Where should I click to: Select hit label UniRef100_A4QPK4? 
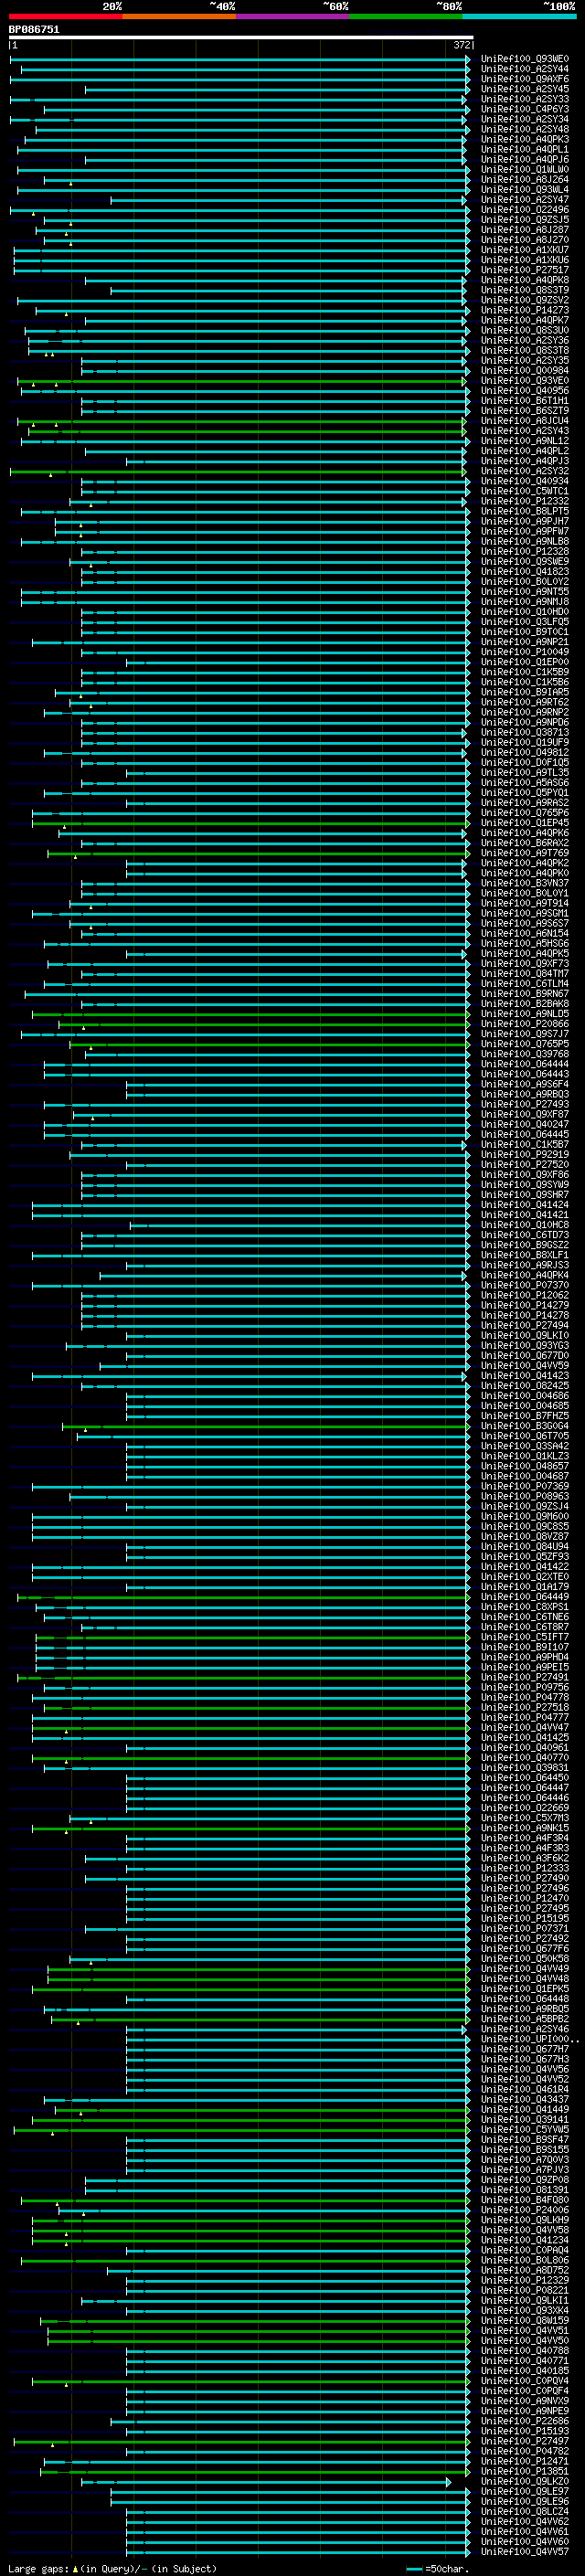[524, 1275]
